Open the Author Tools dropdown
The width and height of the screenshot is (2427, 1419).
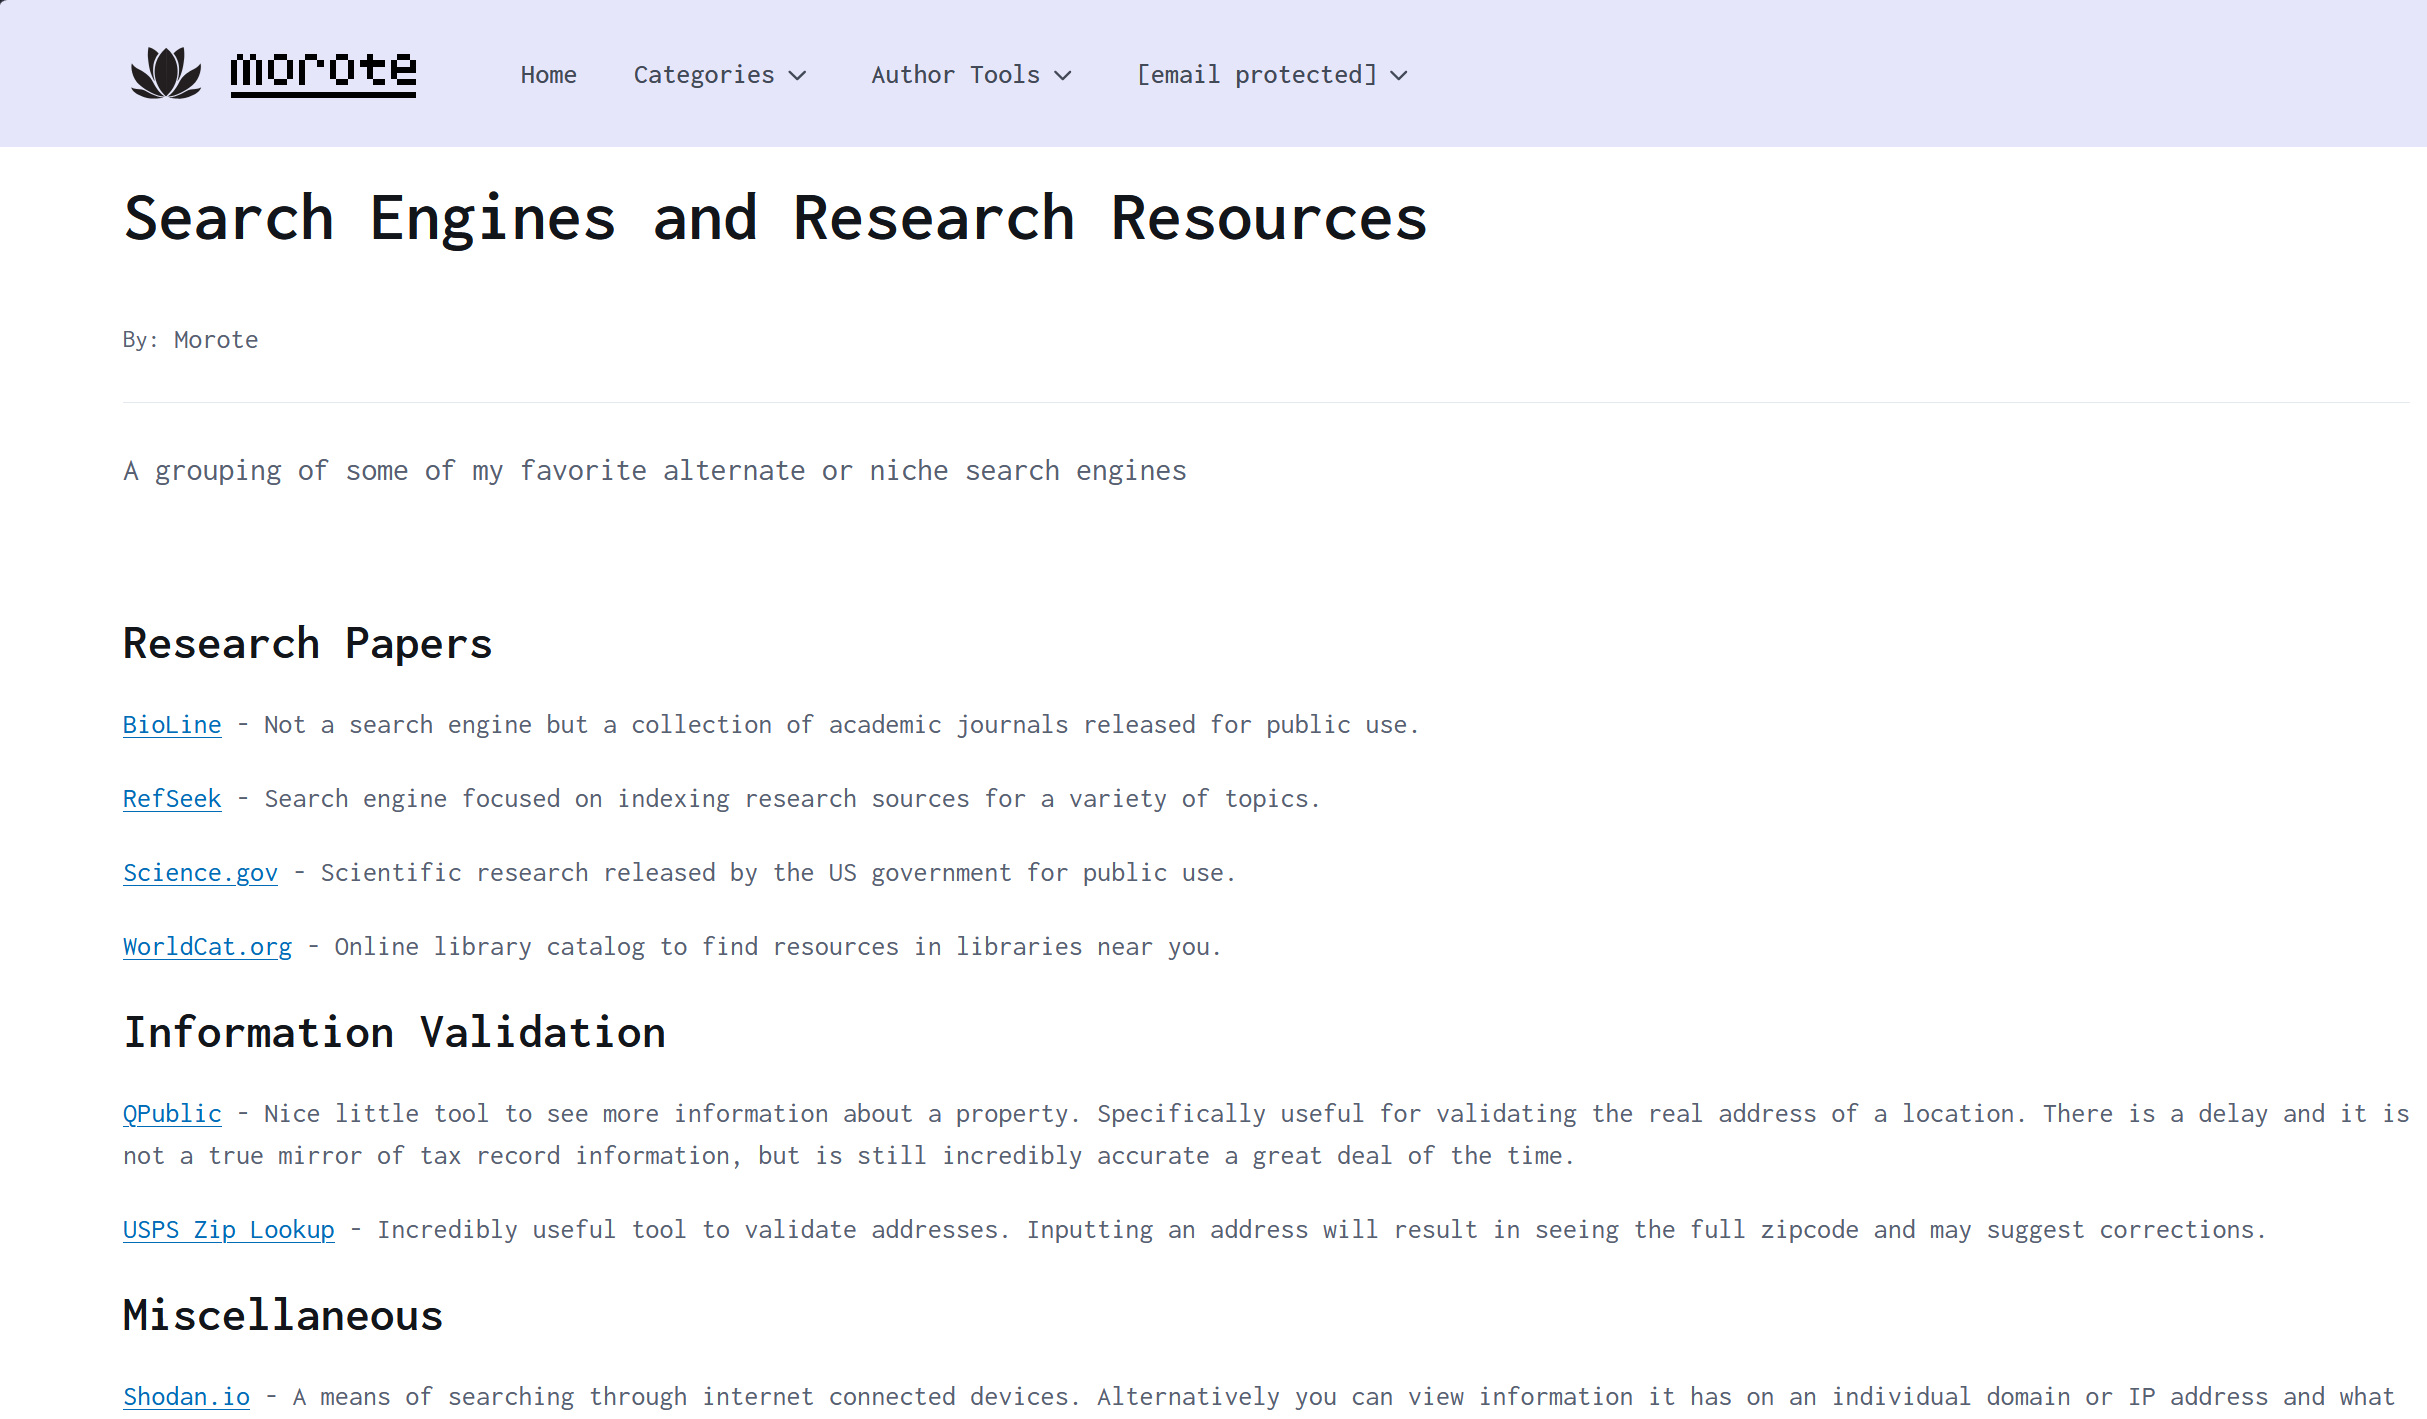[973, 74]
